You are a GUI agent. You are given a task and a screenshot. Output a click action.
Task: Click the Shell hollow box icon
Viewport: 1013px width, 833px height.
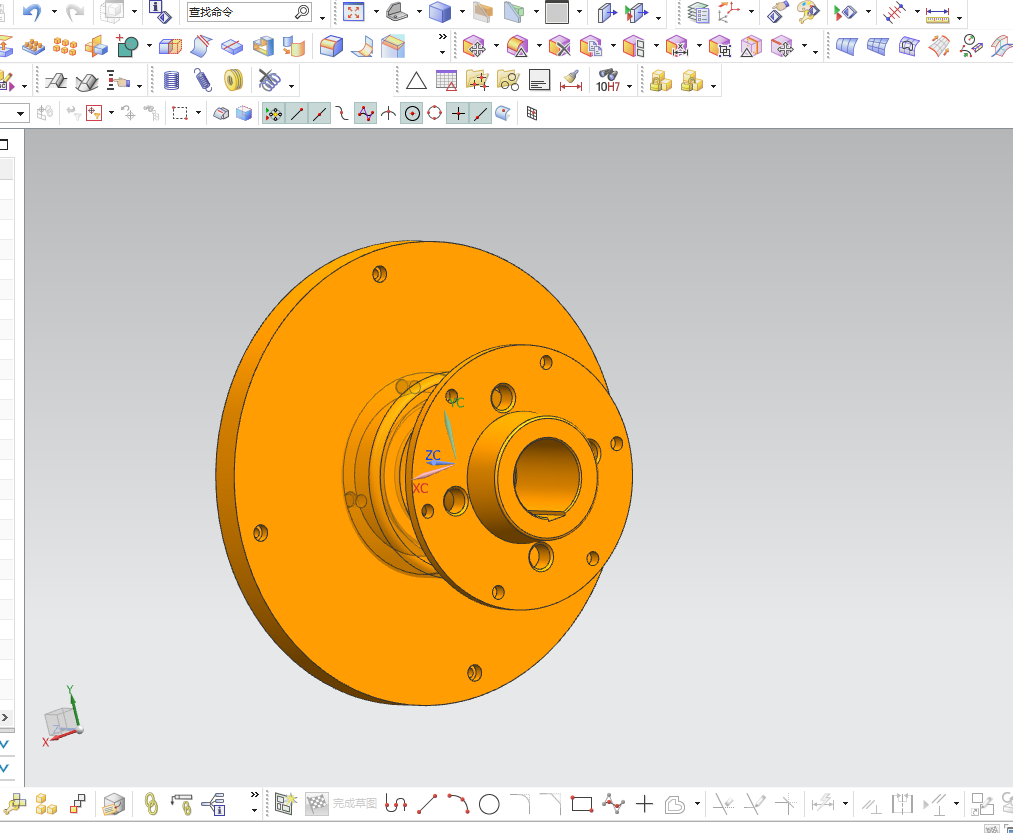click(263, 46)
